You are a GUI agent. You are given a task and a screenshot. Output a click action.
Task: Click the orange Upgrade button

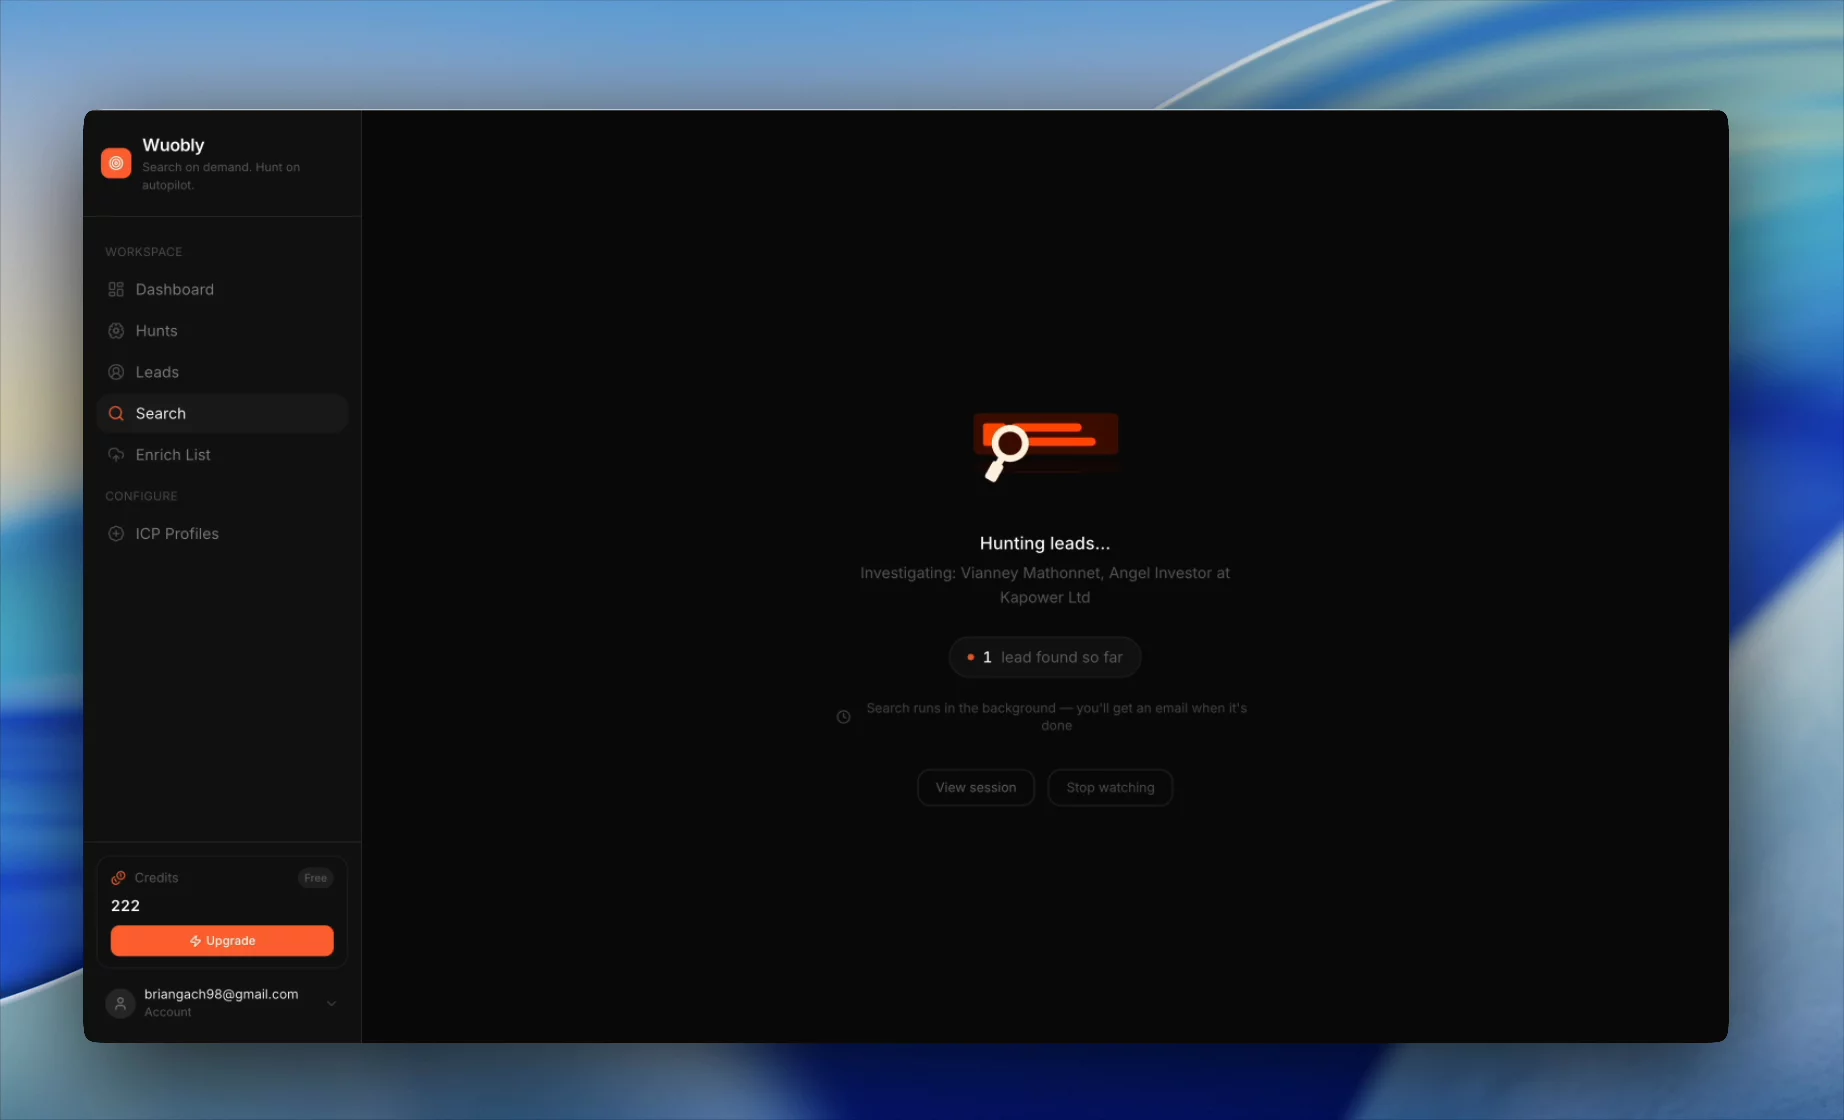pos(222,941)
